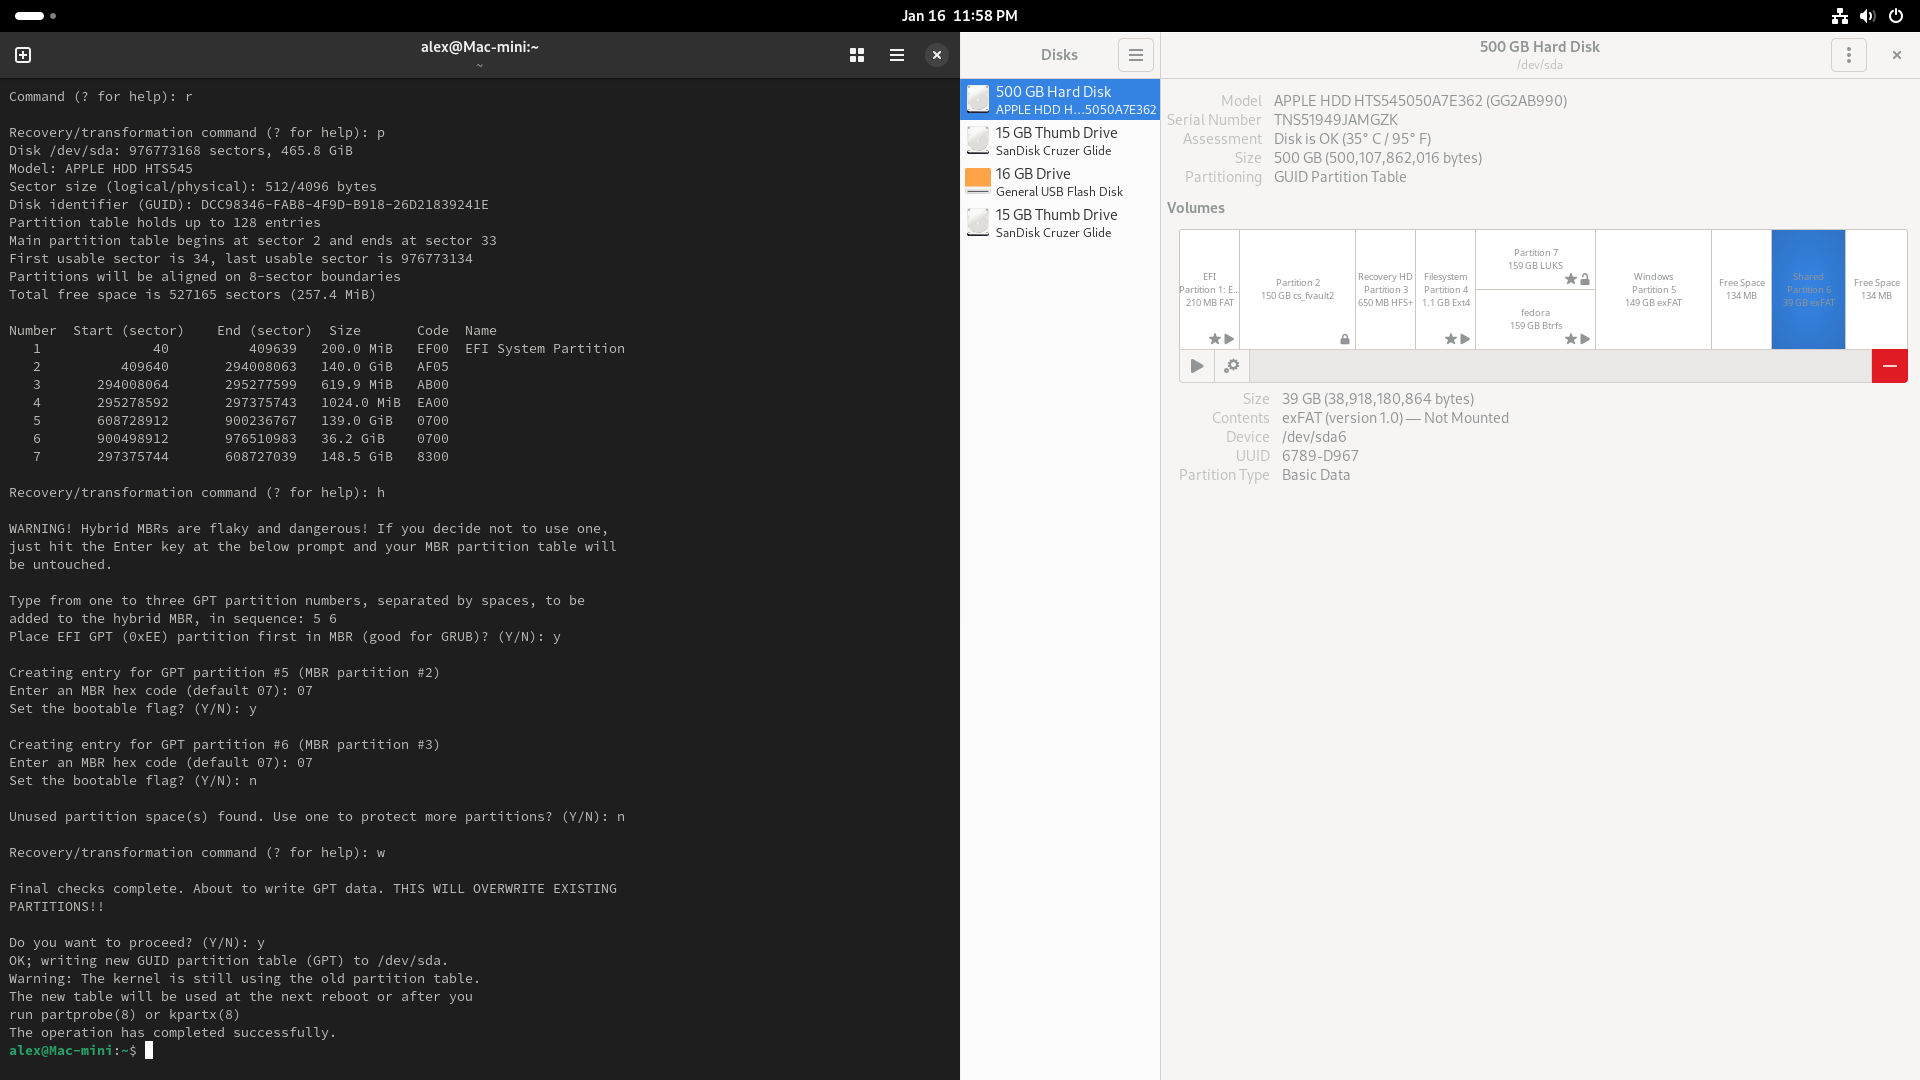This screenshot has width=1920, height=1080.
Task: Click the close button for Disks window
Action: click(x=1896, y=54)
